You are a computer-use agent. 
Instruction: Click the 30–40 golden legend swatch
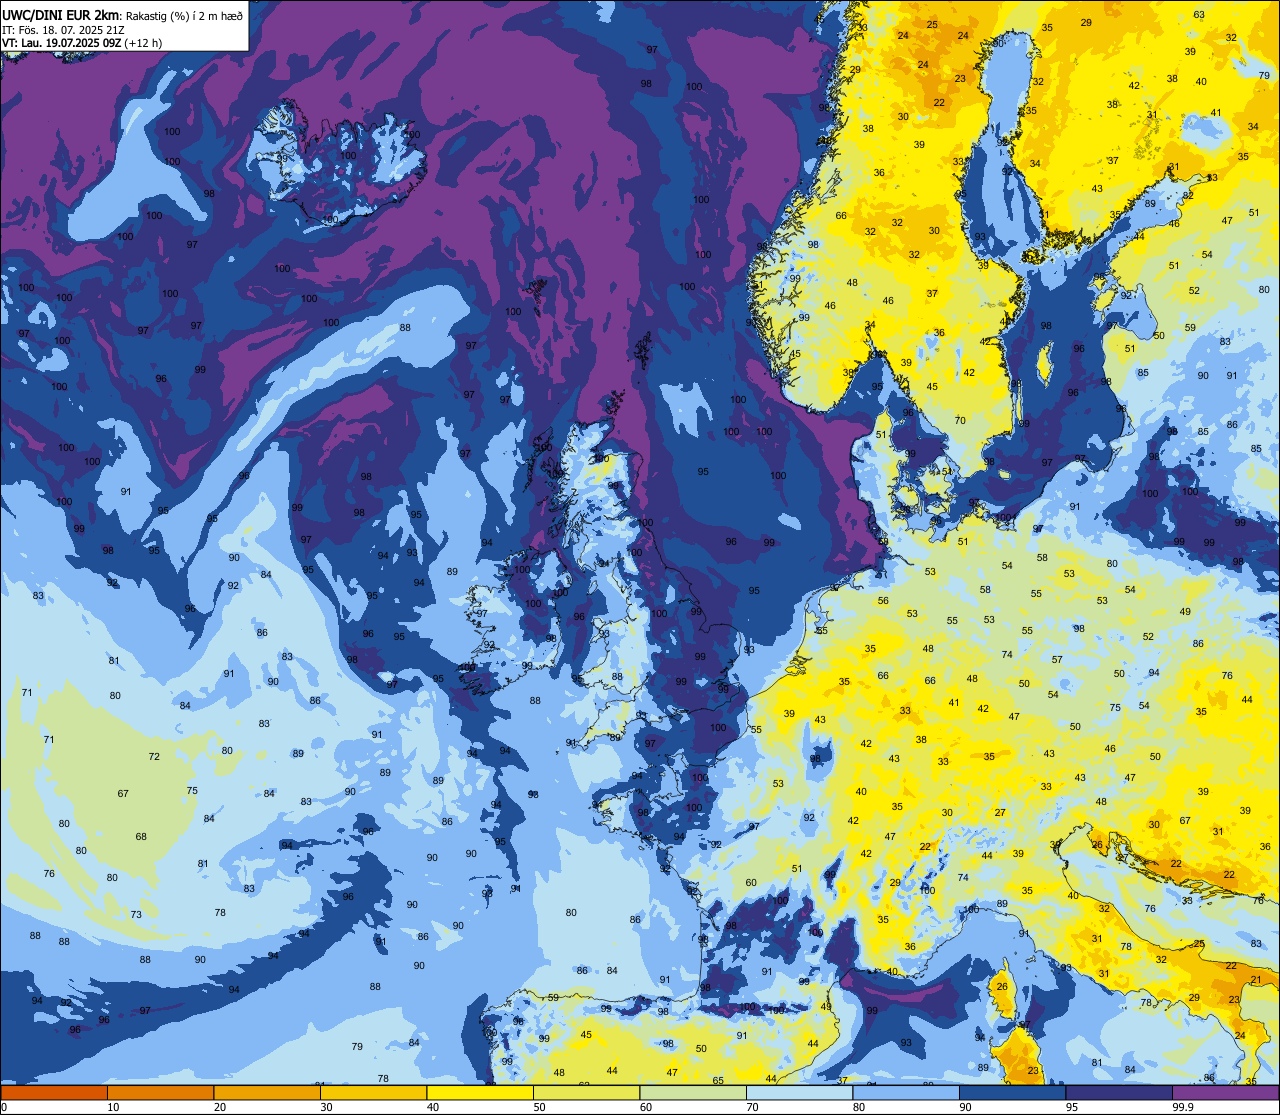(373, 1093)
